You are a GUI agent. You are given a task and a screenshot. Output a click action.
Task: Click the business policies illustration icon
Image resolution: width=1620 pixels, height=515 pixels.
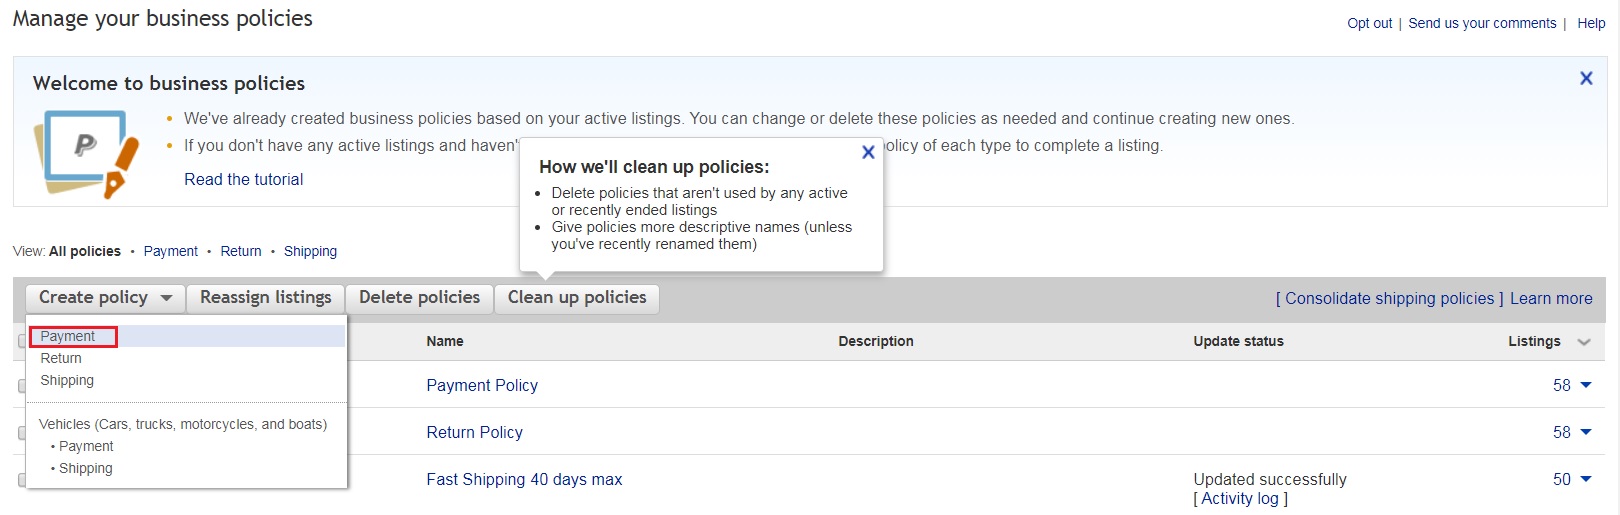pyautogui.click(x=86, y=154)
